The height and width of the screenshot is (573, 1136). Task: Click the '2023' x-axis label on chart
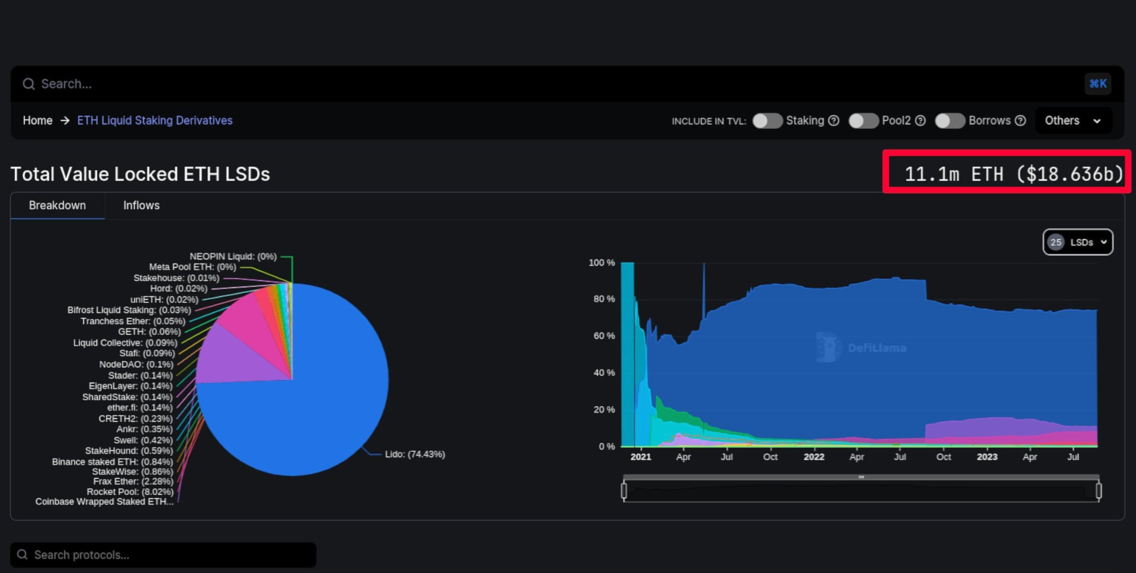click(987, 457)
